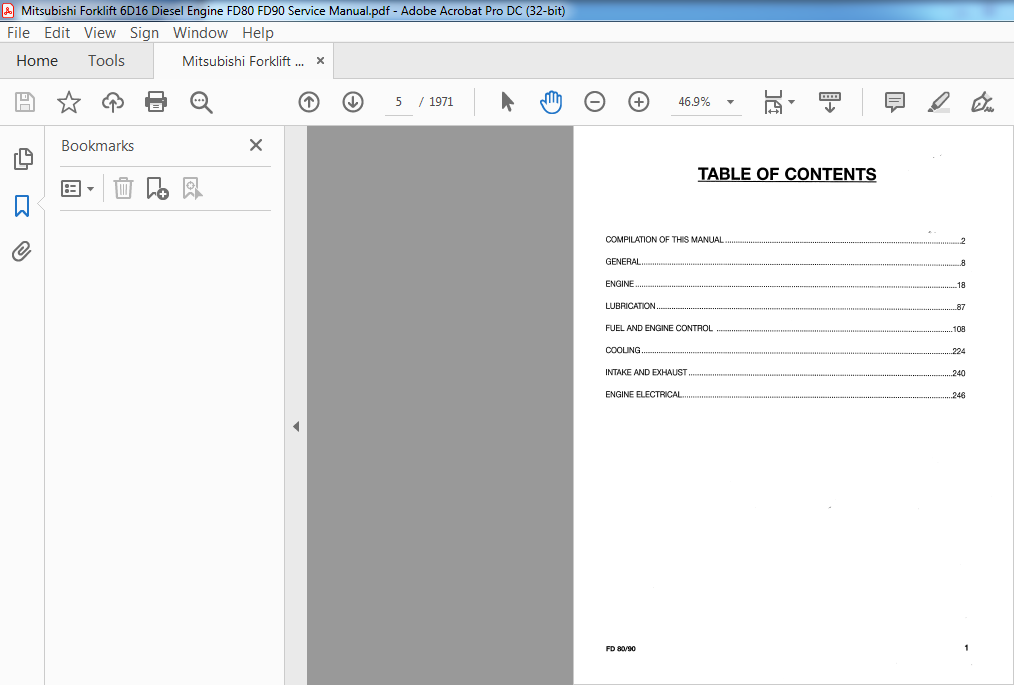Find current bookmark icon
This screenshot has width=1014, height=685.
[x=192, y=188]
